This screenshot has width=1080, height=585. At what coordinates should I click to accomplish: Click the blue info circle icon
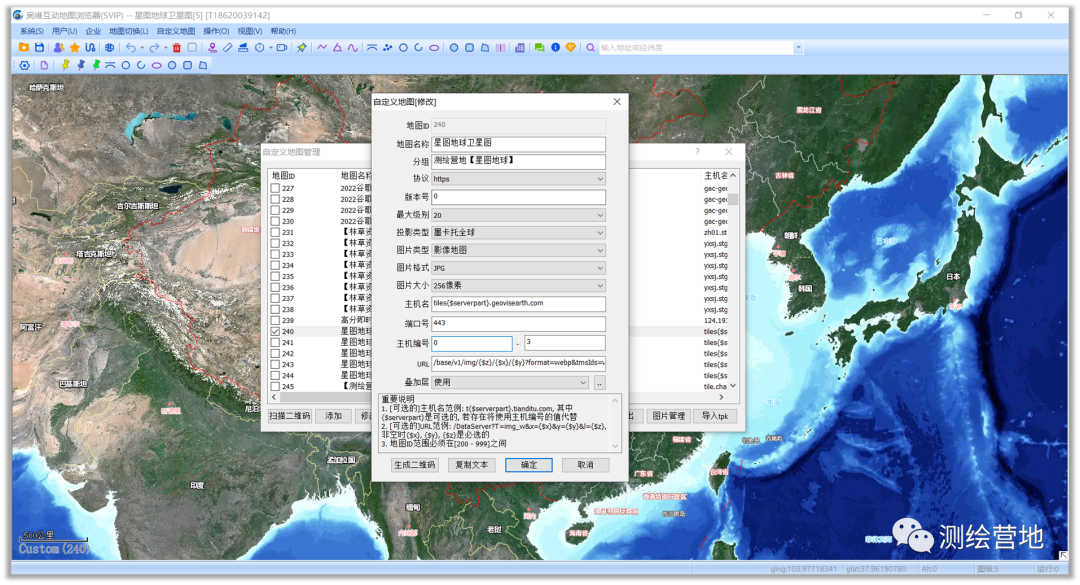(x=555, y=48)
